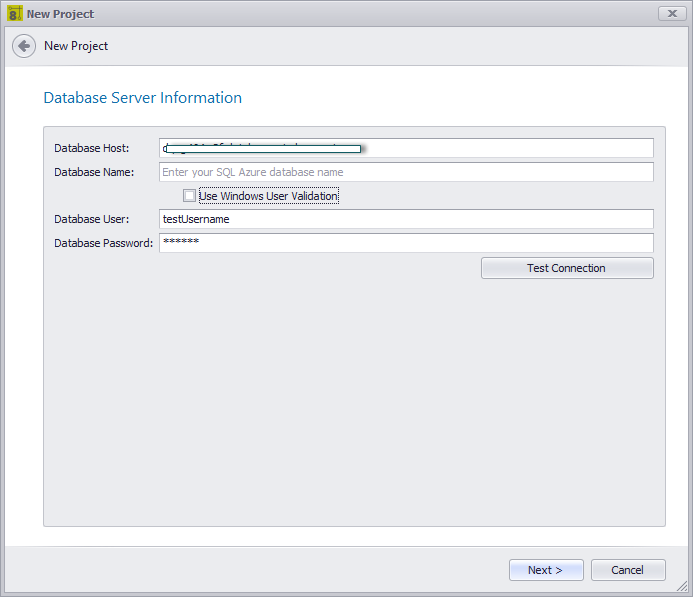Click into the Database Name field
The image size is (693, 597).
406,172
